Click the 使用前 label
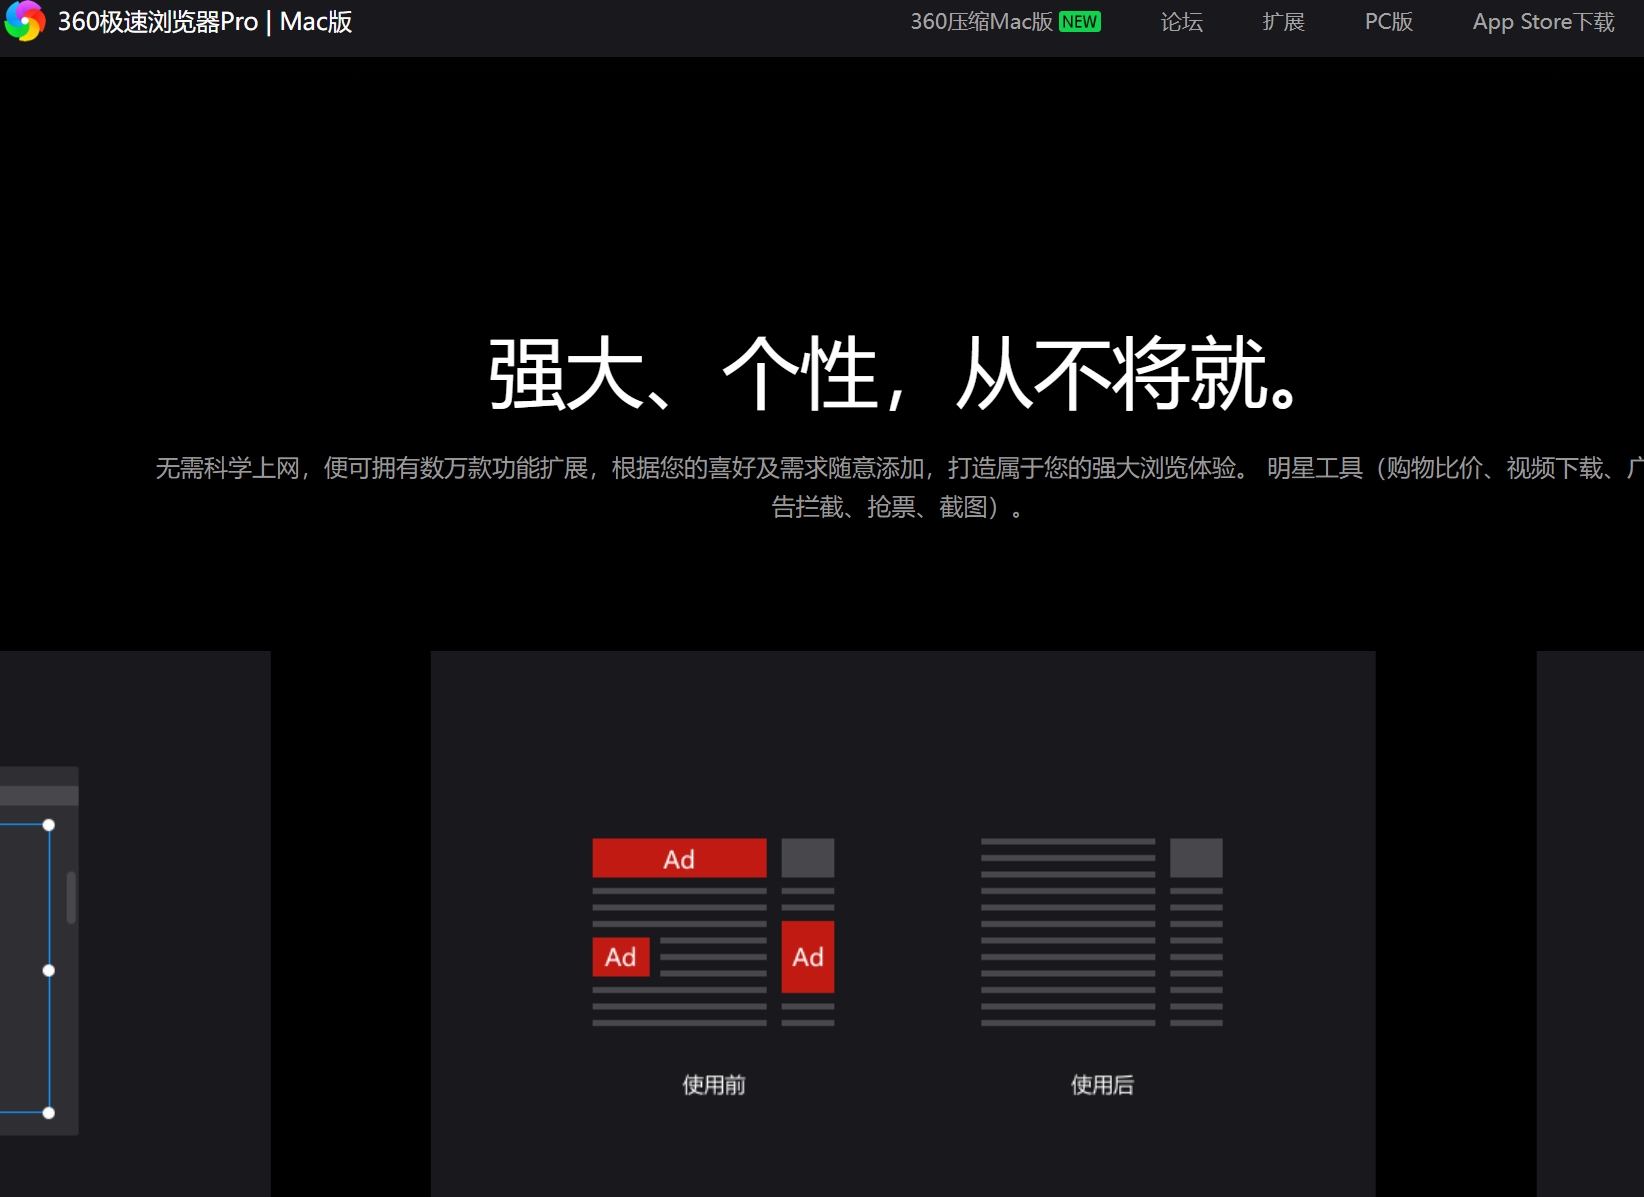The image size is (1644, 1197). [x=712, y=1084]
